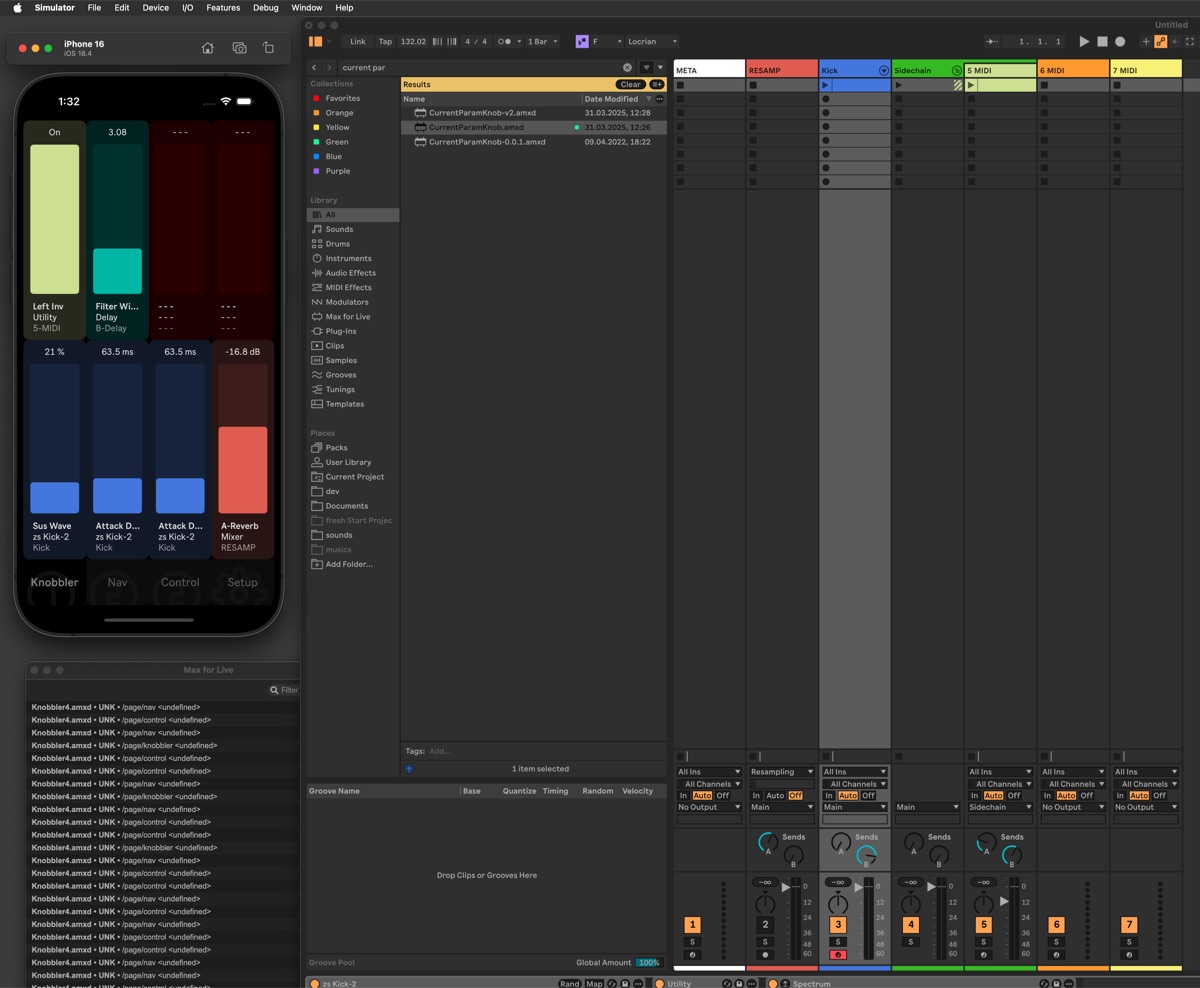Open the Clips library category
Viewport: 1200px width, 988px height.
(335, 346)
